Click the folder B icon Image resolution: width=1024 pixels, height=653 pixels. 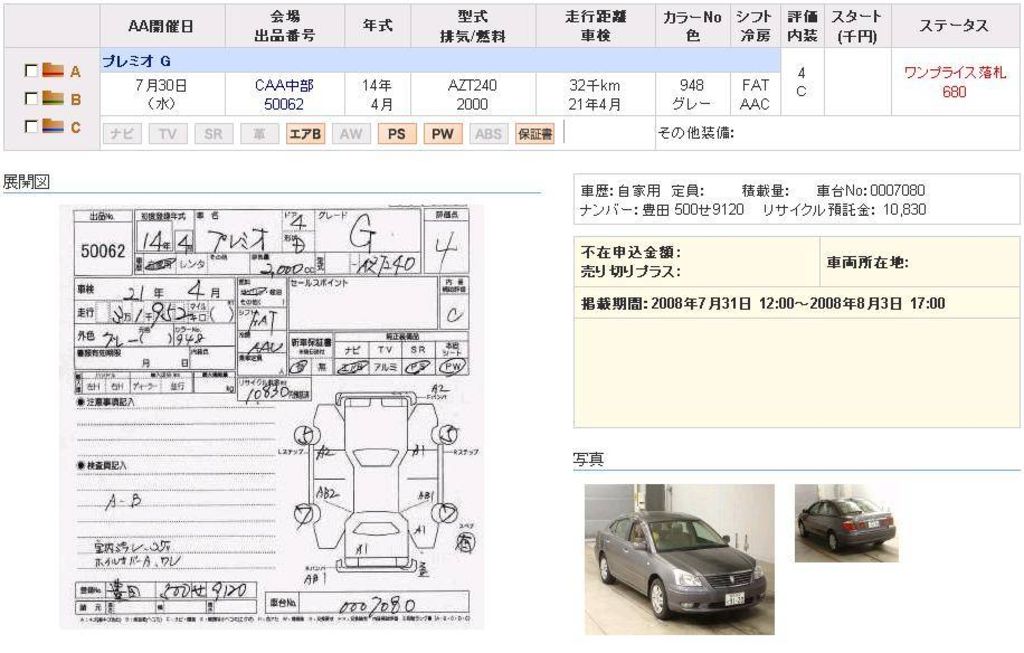pos(53,99)
